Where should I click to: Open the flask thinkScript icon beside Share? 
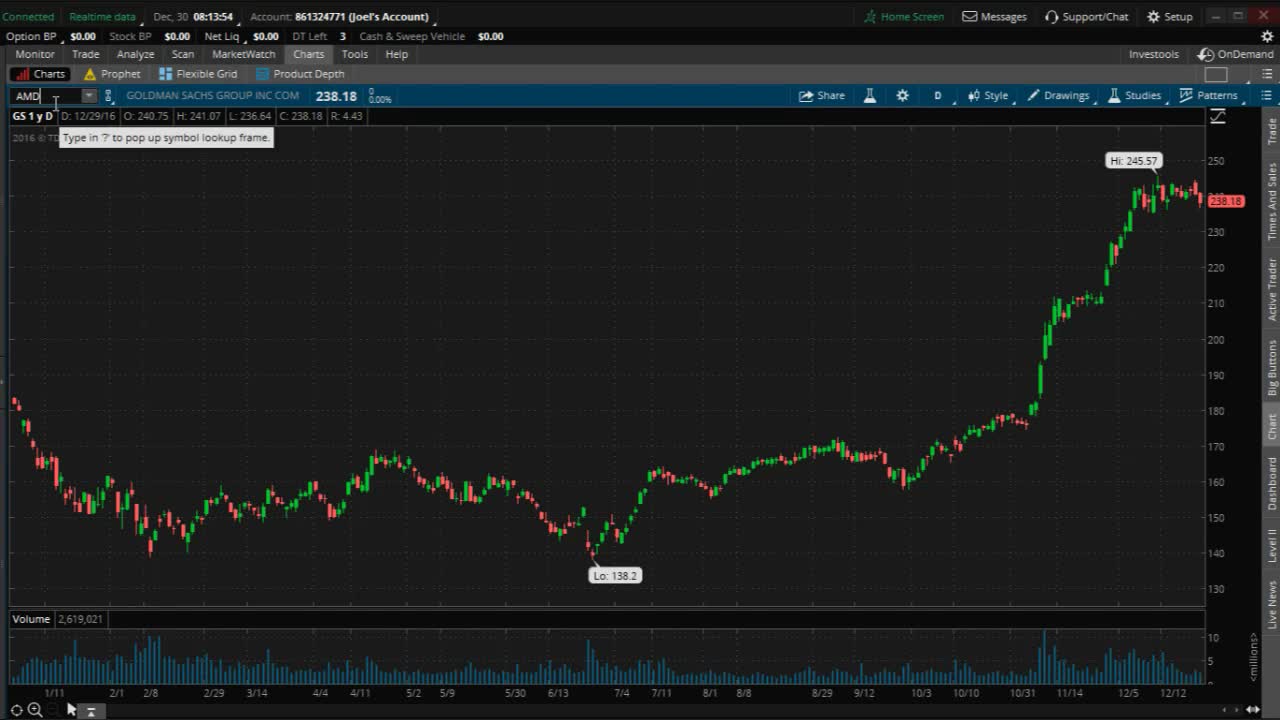click(870, 96)
